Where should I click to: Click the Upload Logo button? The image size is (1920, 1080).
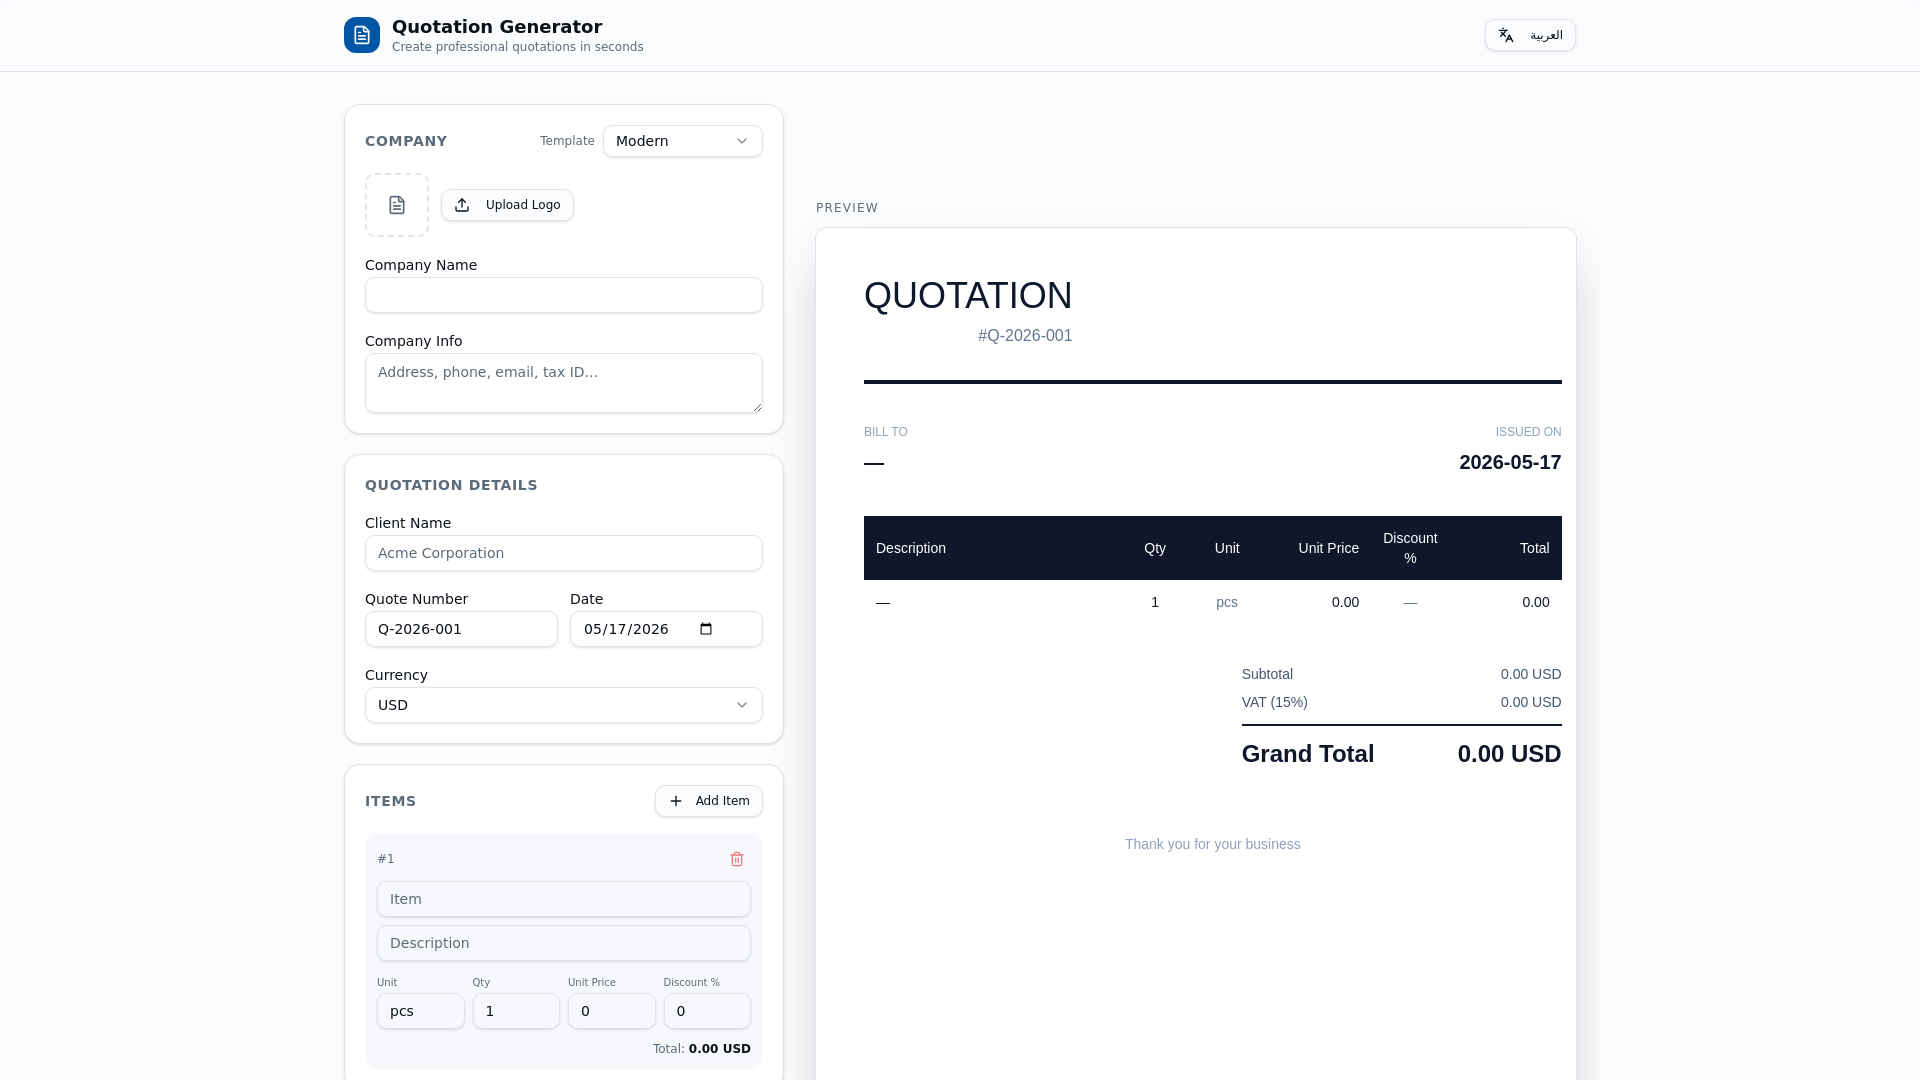(x=507, y=205)
